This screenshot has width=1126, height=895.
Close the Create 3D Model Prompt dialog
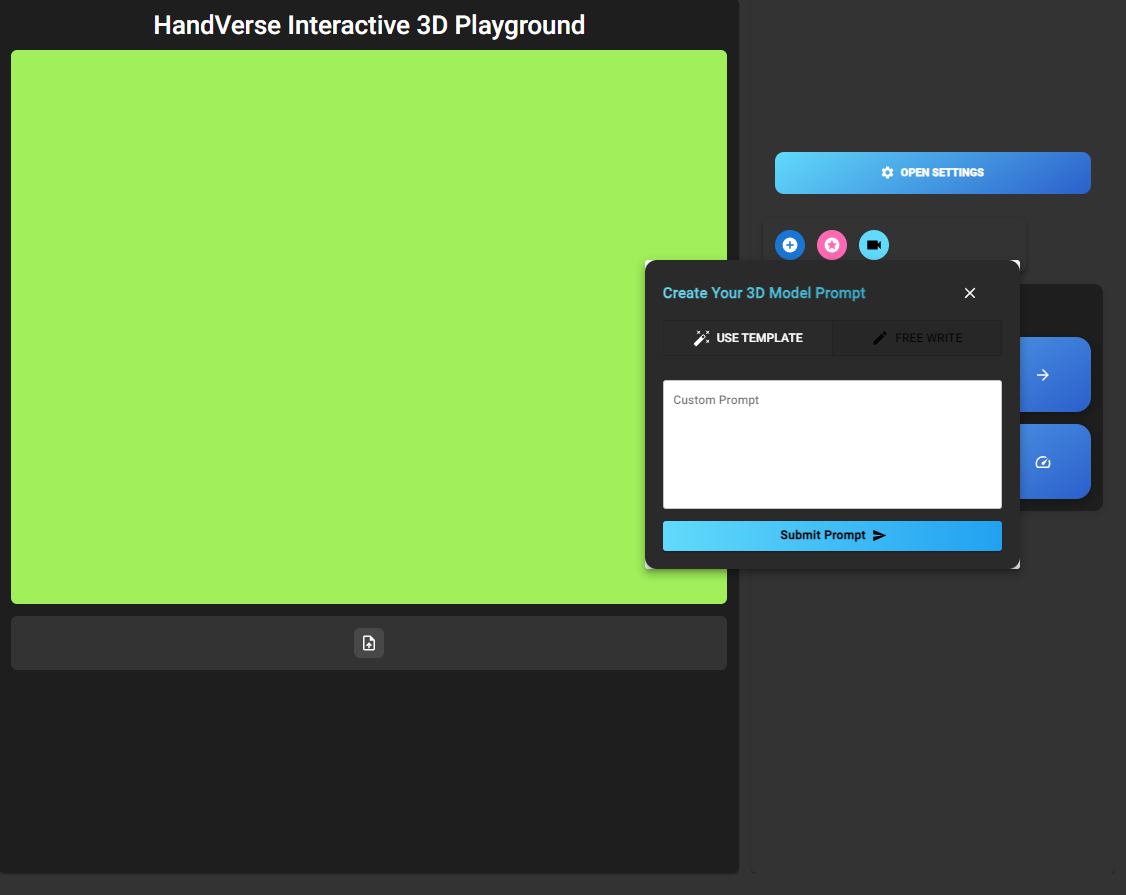click(969, 293)
